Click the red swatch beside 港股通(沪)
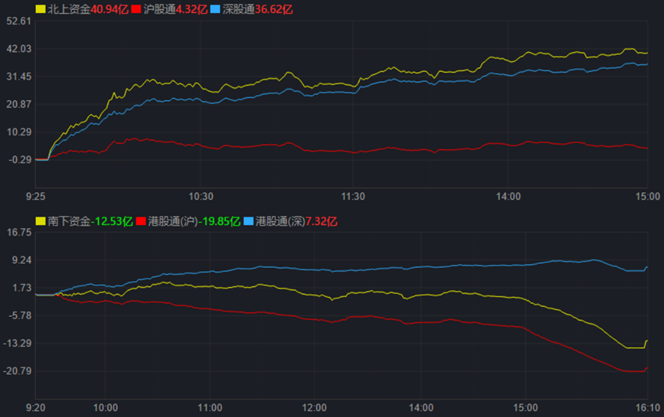Viewport: 664px width, 417px height. click(x=141, y=220)
